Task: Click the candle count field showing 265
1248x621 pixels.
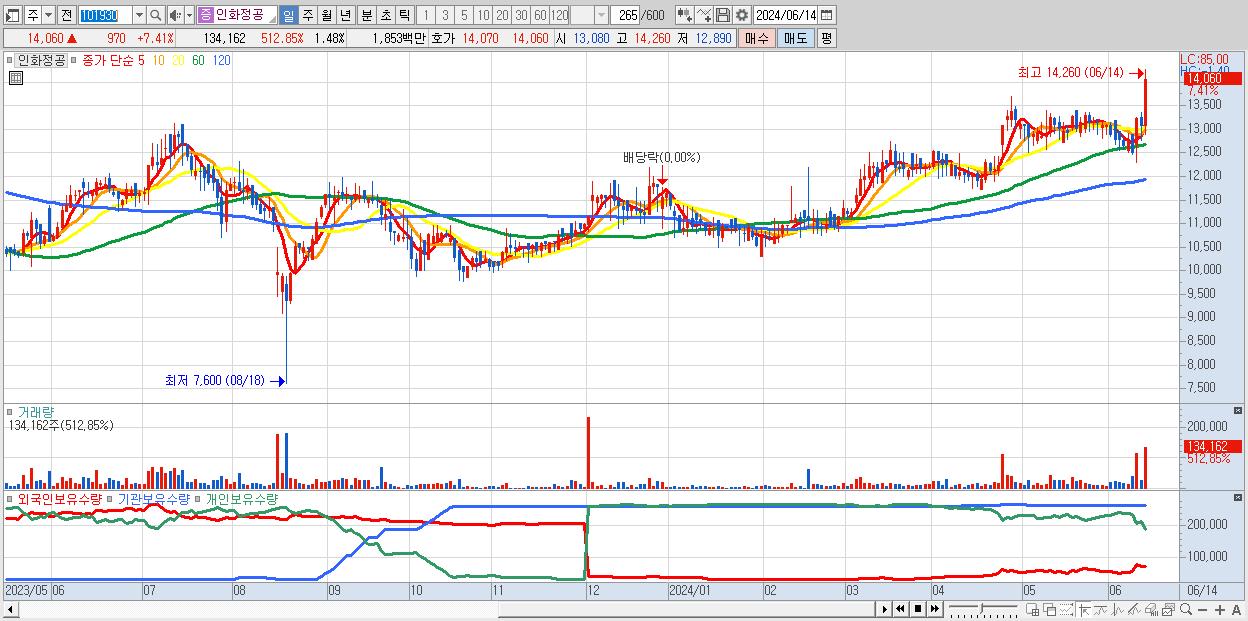Action: [625, 15]
